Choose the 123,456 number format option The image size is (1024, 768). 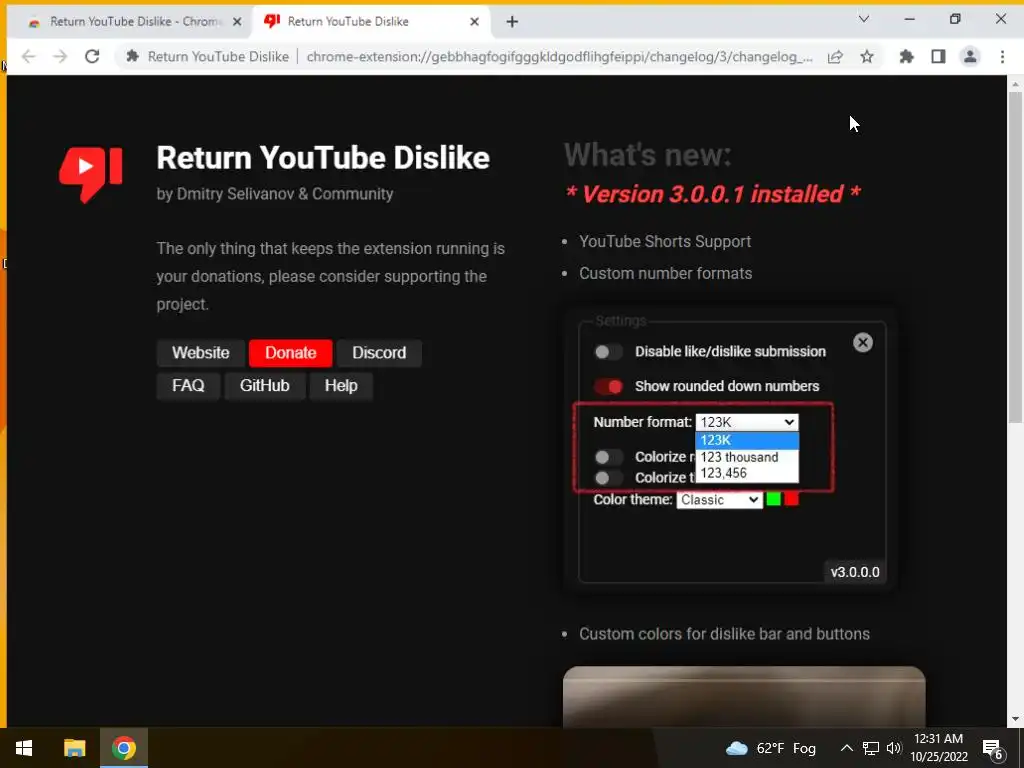point(747,473)
